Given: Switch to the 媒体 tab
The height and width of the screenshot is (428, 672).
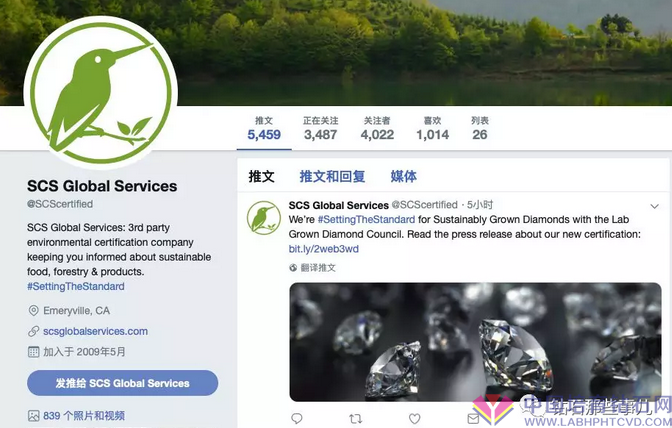Looking at the screenshot, I should pos(403,176).
